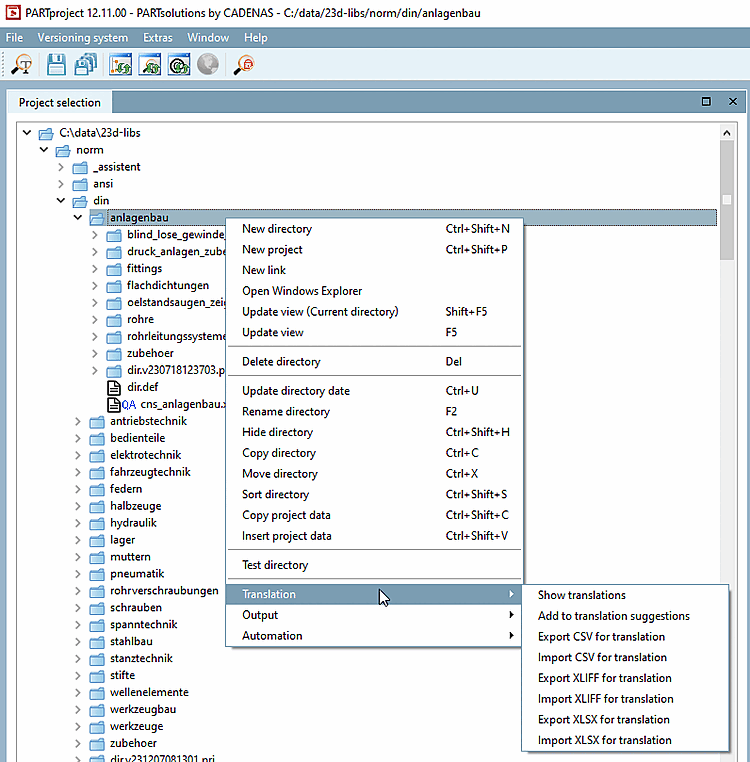
Task: Click the magnifier with red lock icon
Action: click(244, 64)
